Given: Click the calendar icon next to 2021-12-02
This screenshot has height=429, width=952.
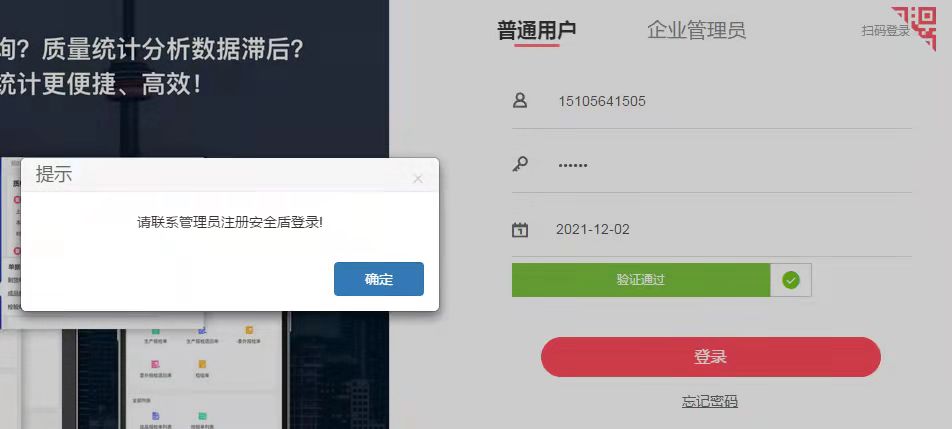Looking at the screenshot, I should [x=520, y=229].
